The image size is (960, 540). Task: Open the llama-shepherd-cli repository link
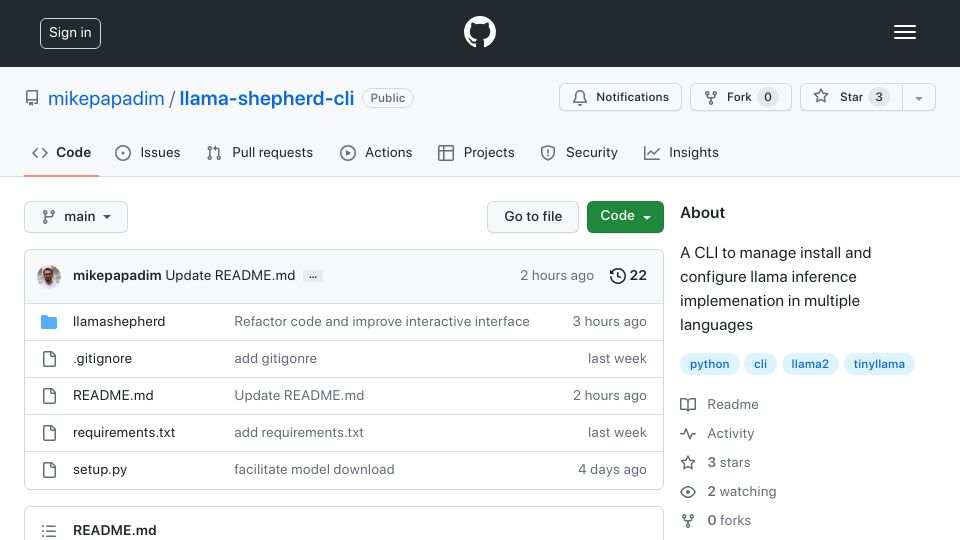[266, 99]
